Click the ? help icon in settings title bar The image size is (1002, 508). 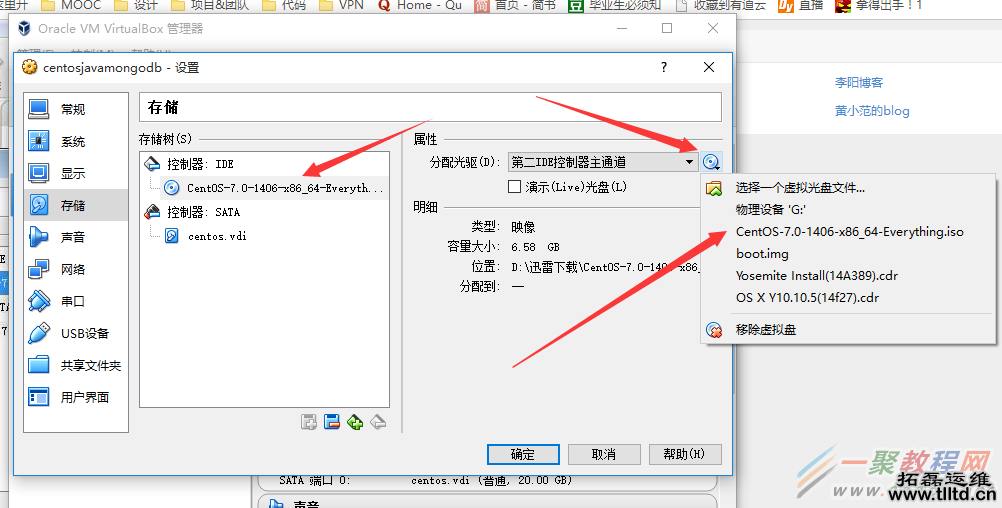coord(664,67)
